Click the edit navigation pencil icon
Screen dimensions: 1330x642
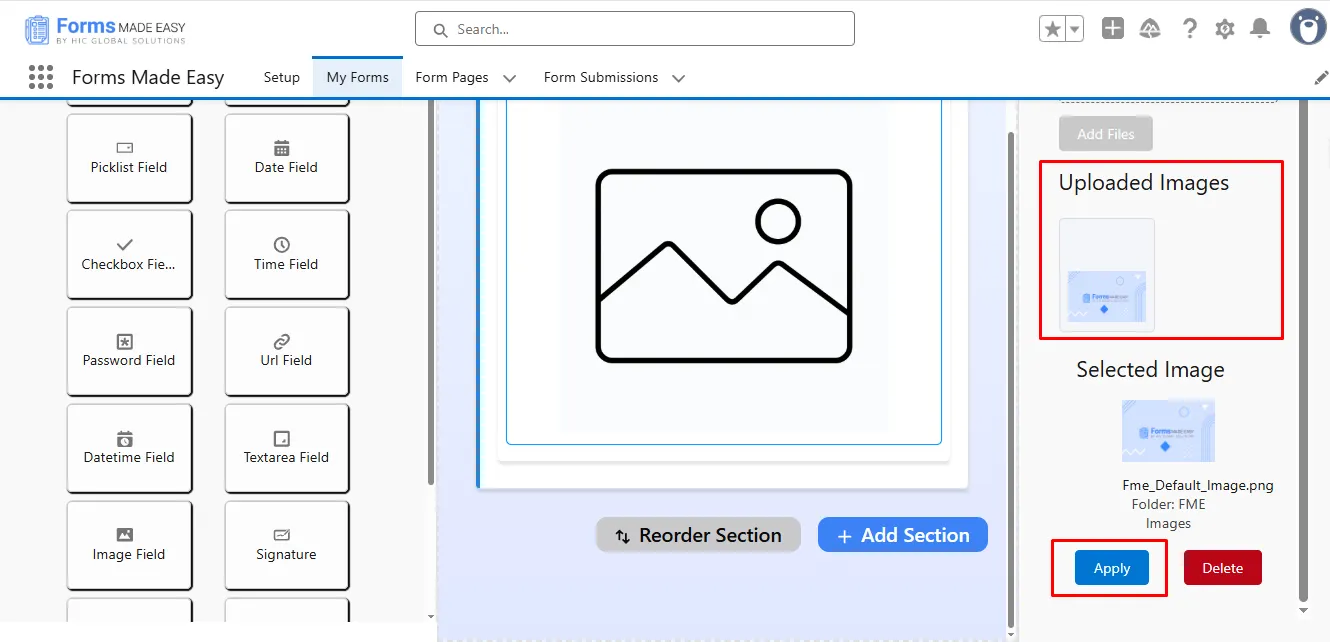(x=1321, y=78)
